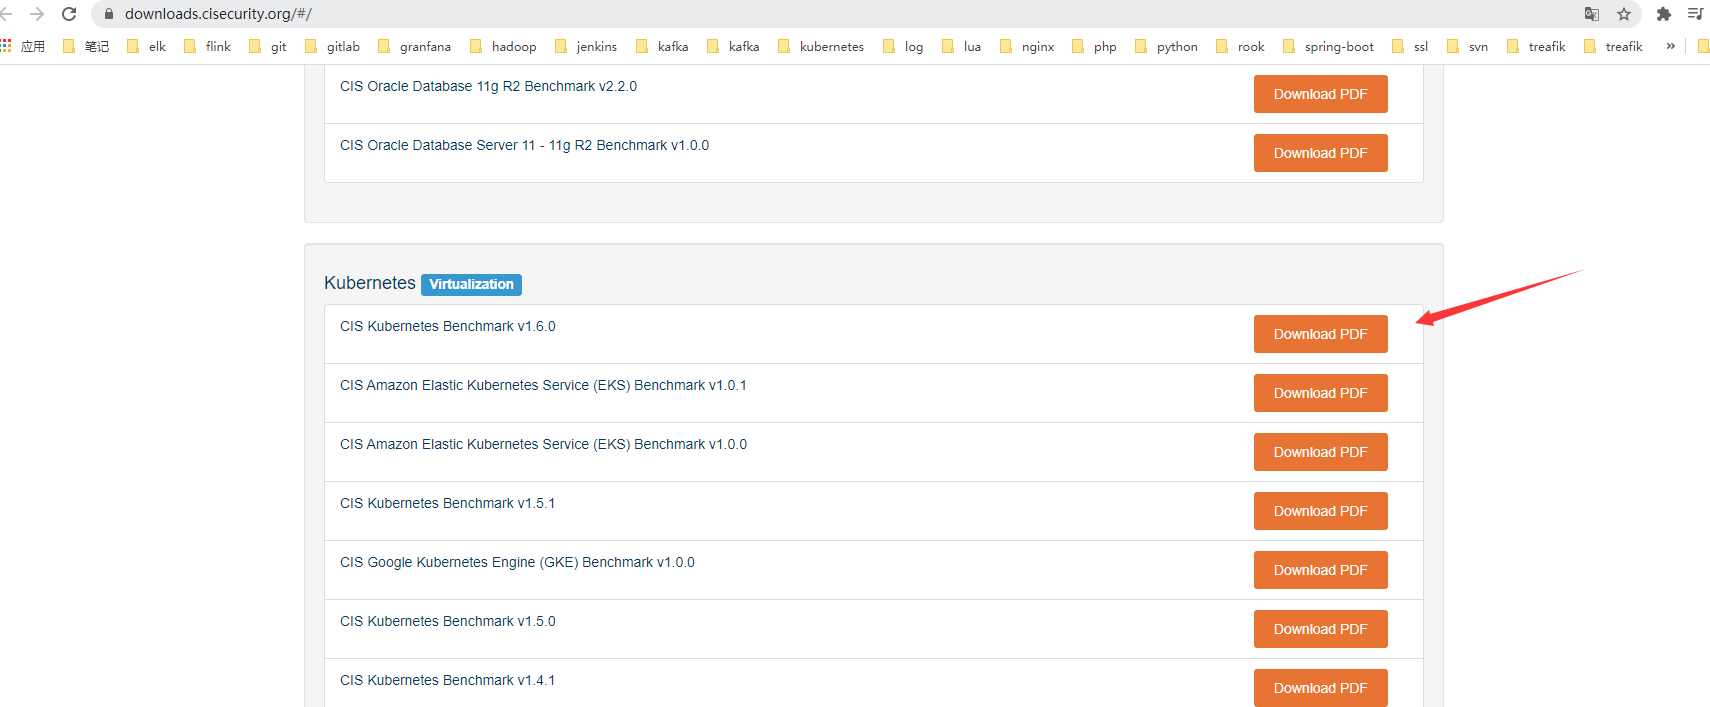Image resolution: width=1710 pixels, height=707 pixels.
Task: Open the flink bookmark folder
Action: click(x=207, y=46)
